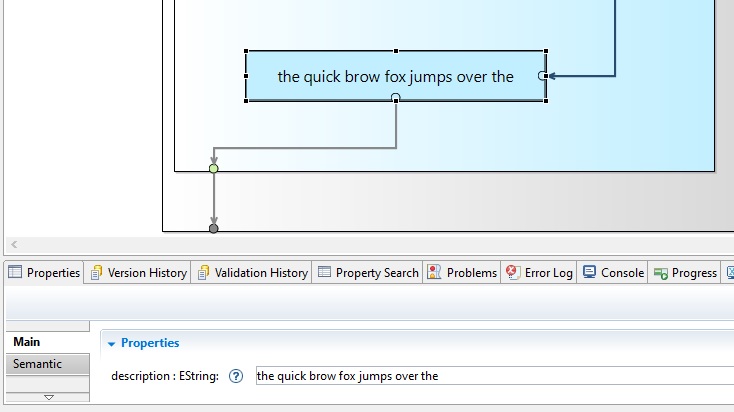
Task: Click the bottom-right resize handle of selected node
Action: pos(546,101)
